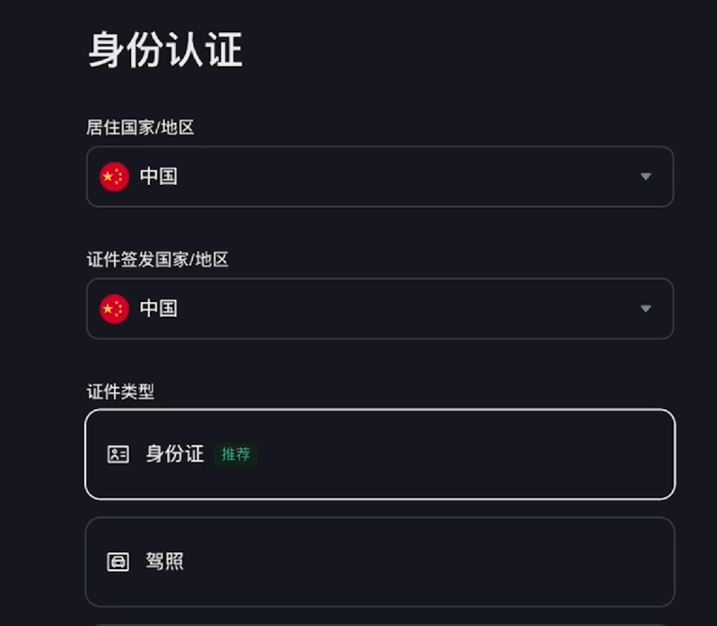Click 中国 text in residence country field
Screen dimensions: 717x626
[x=159, y=177]
